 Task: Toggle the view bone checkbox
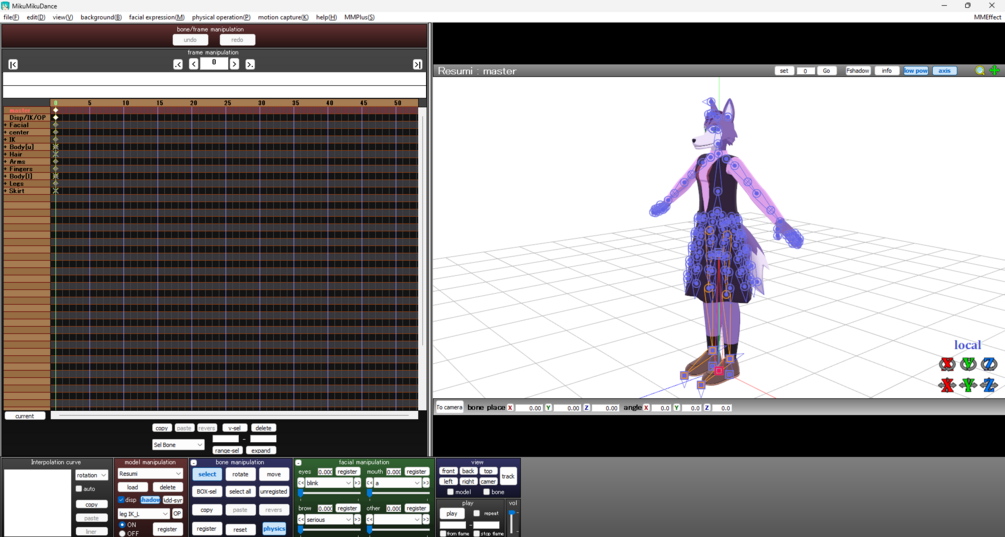pyautogui.click(x=486, y=492)
